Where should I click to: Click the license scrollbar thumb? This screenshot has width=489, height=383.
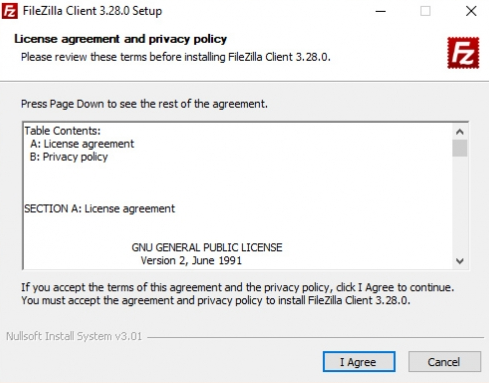point(460,148)
